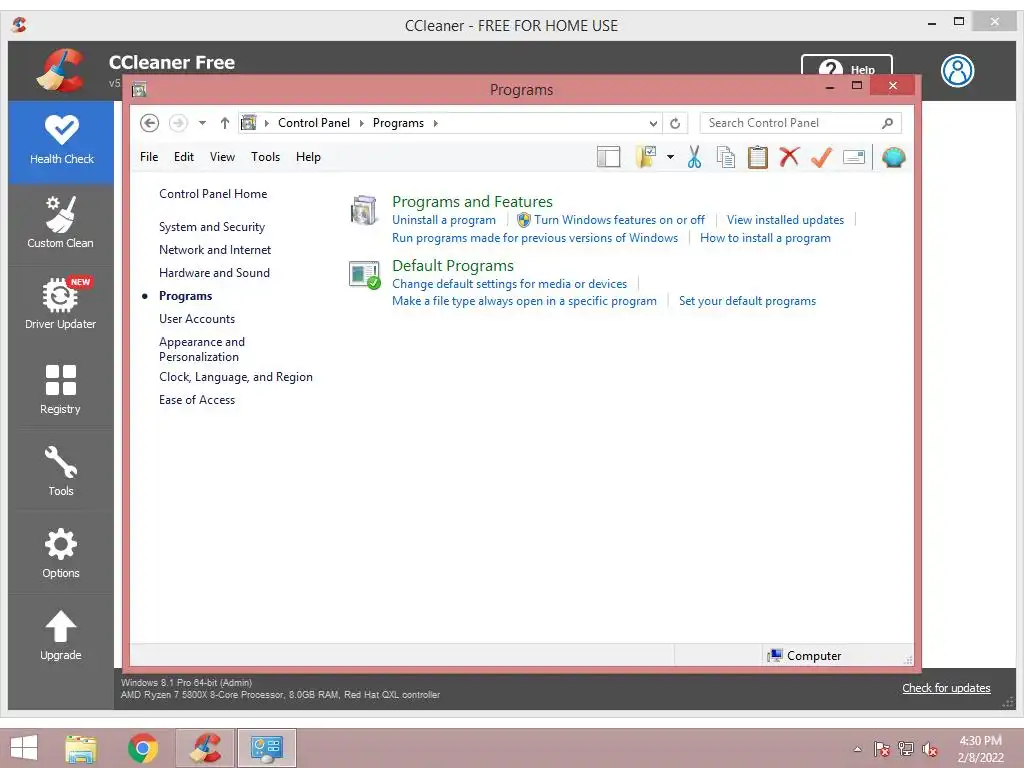
Task: Open the Windows Start button
Action: coord(24,748)
